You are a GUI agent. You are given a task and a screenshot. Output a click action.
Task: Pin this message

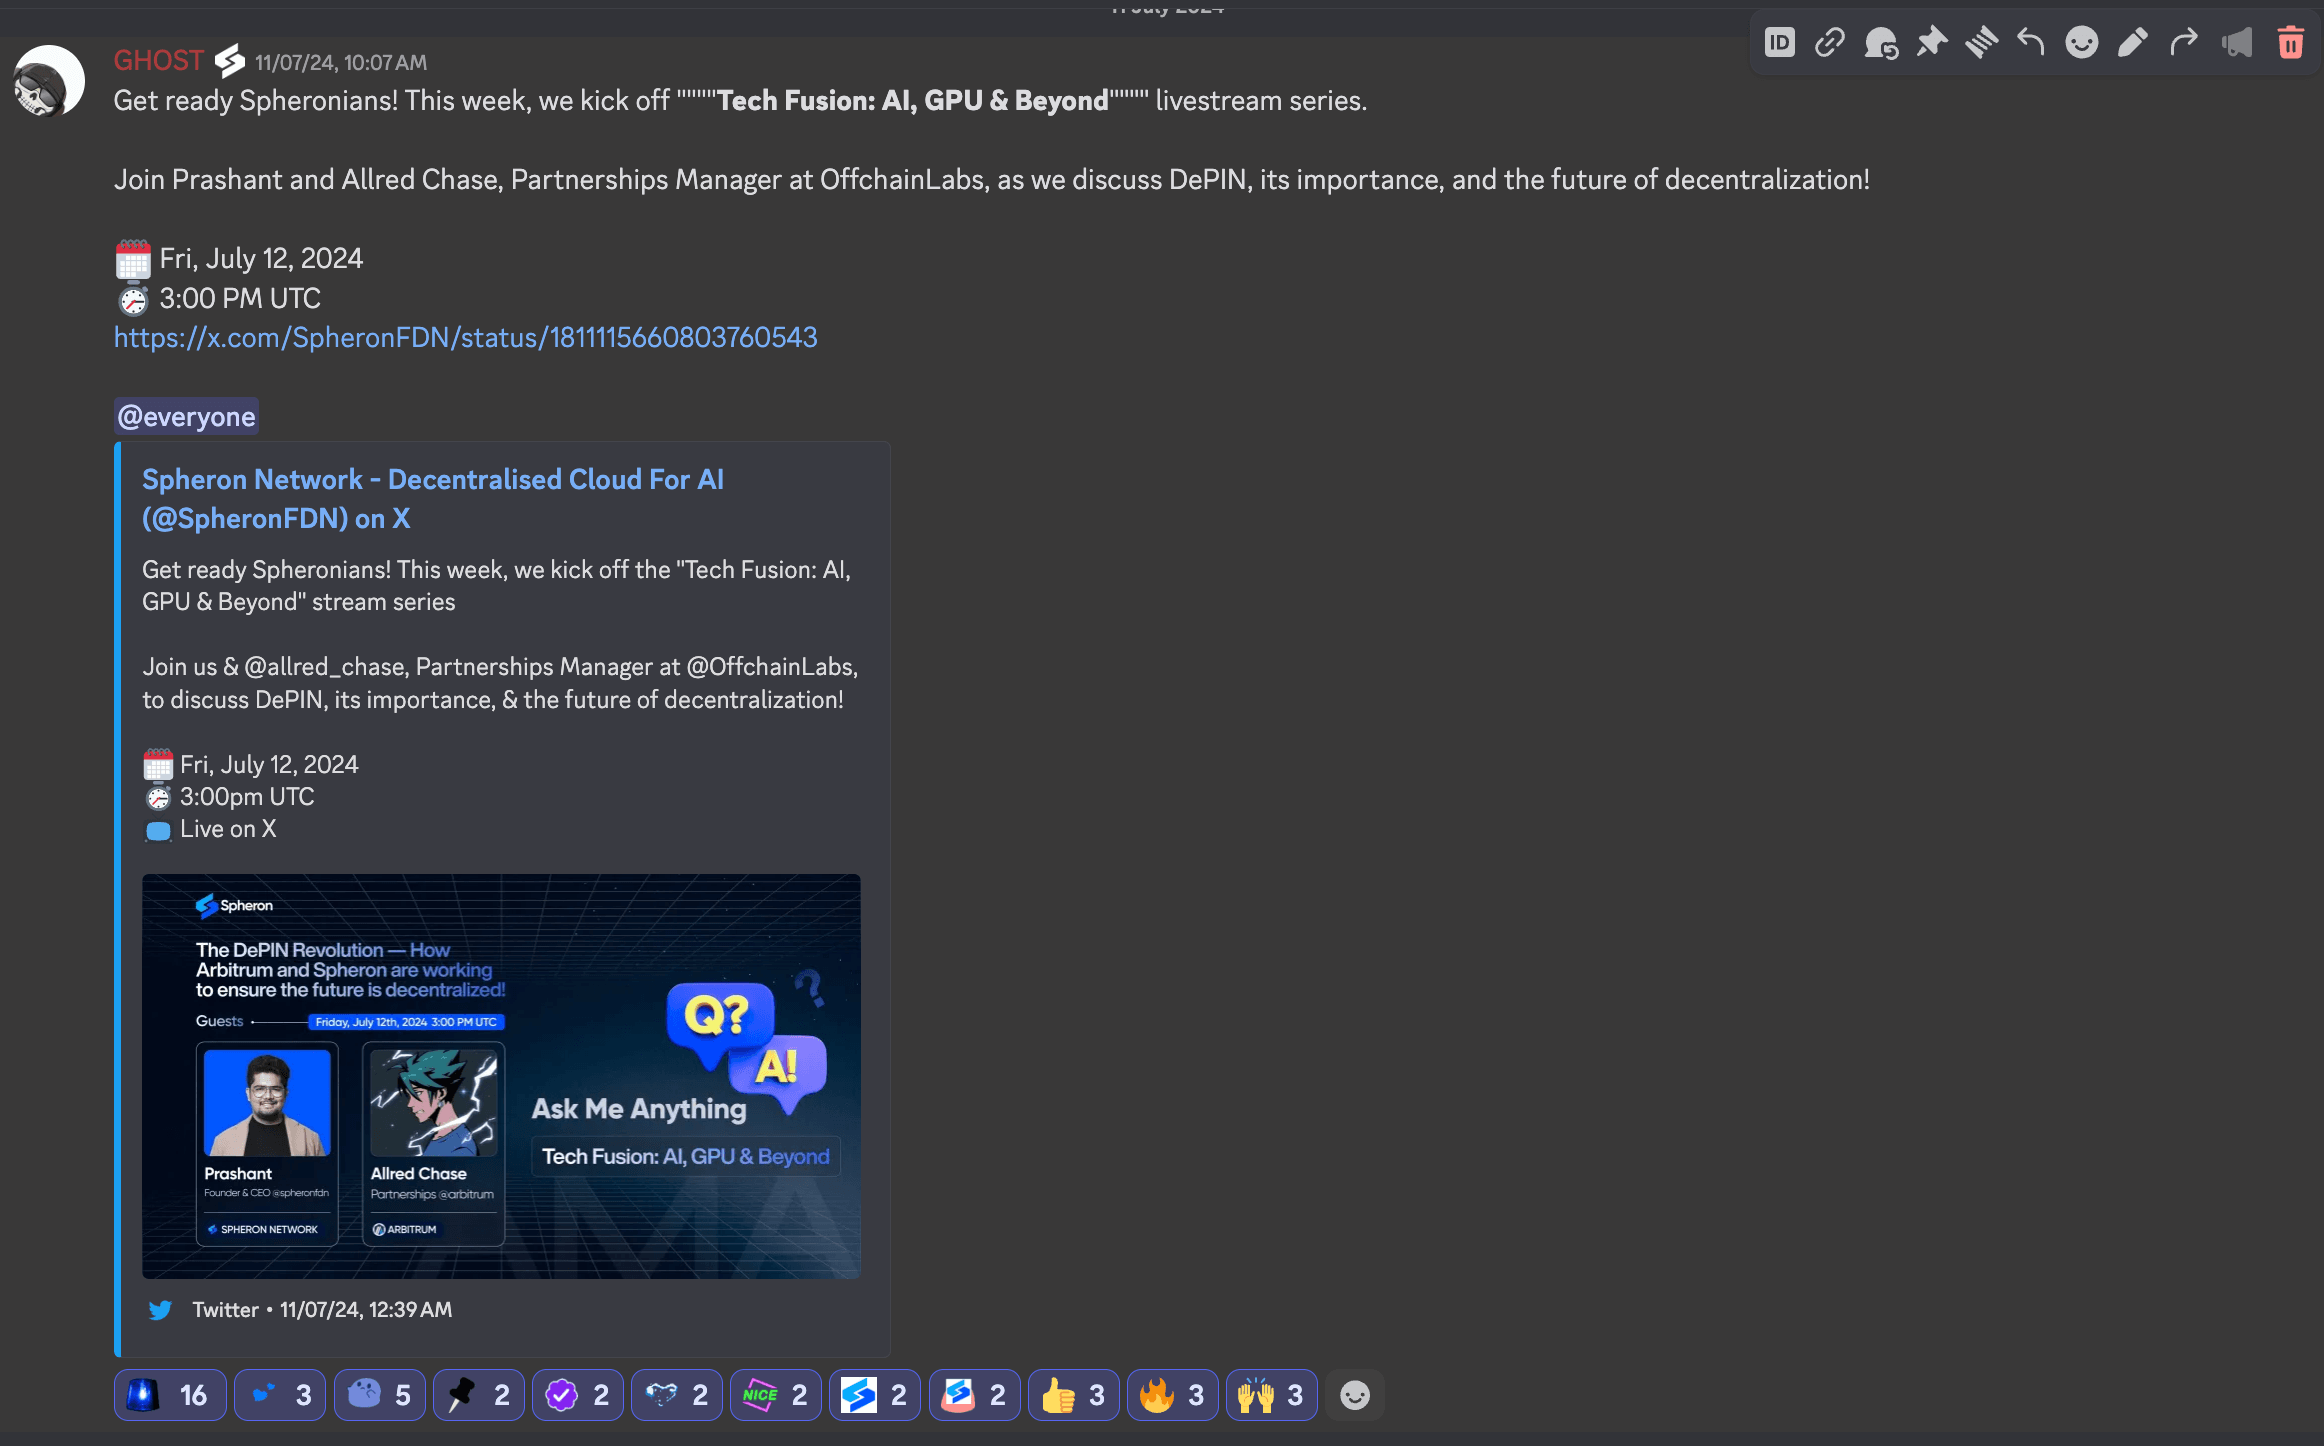(x=1932, y=43)
